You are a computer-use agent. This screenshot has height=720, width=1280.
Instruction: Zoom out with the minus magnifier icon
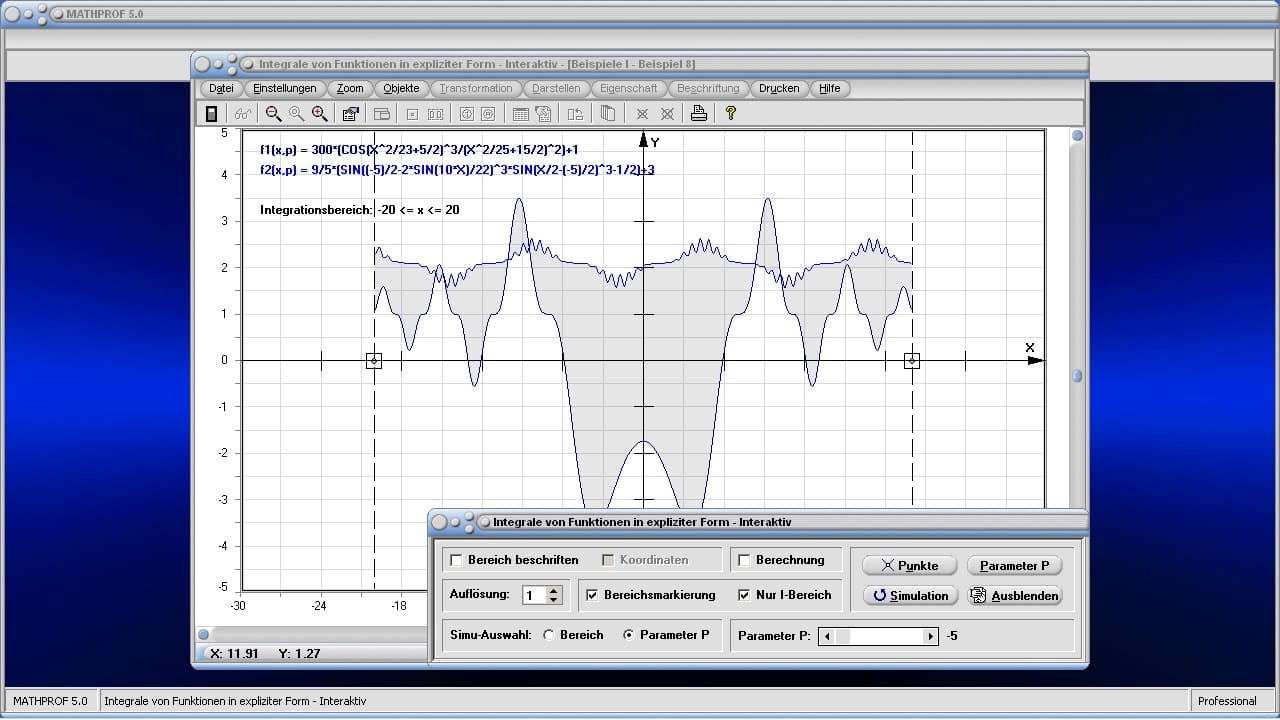[273, 114]
